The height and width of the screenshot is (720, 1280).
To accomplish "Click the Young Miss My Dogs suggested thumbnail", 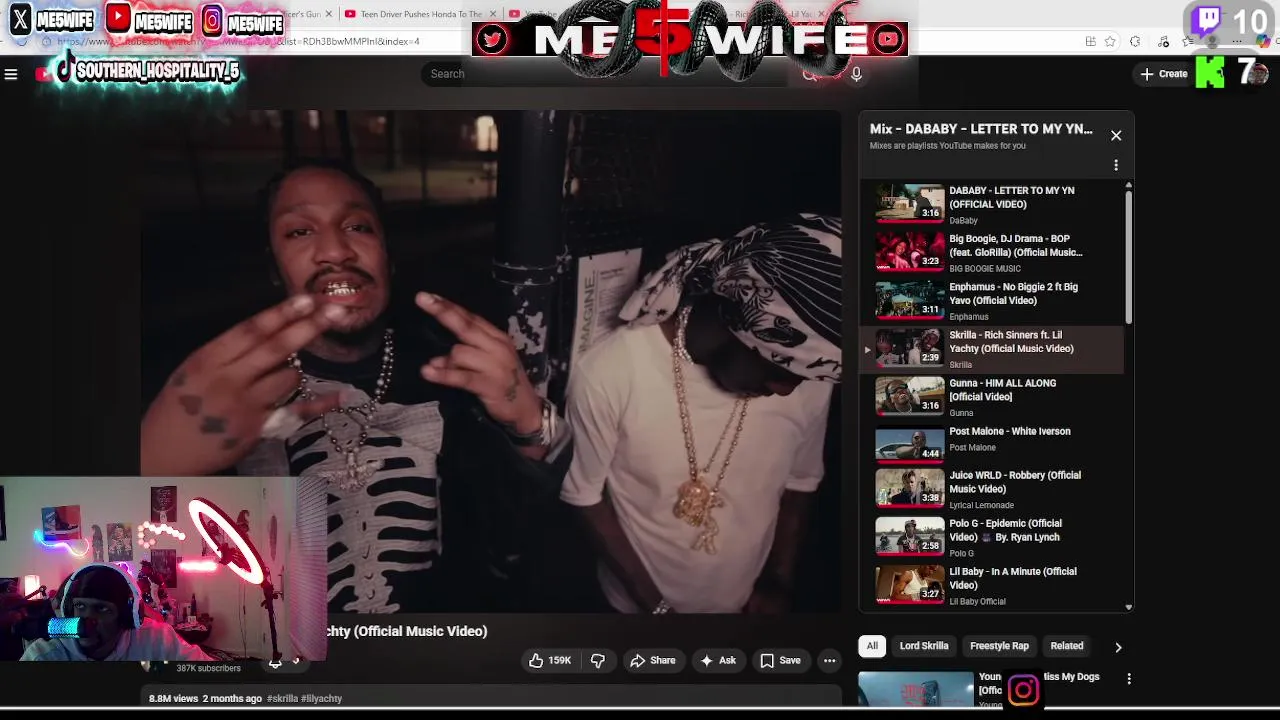I will click(x=915, y=690).
